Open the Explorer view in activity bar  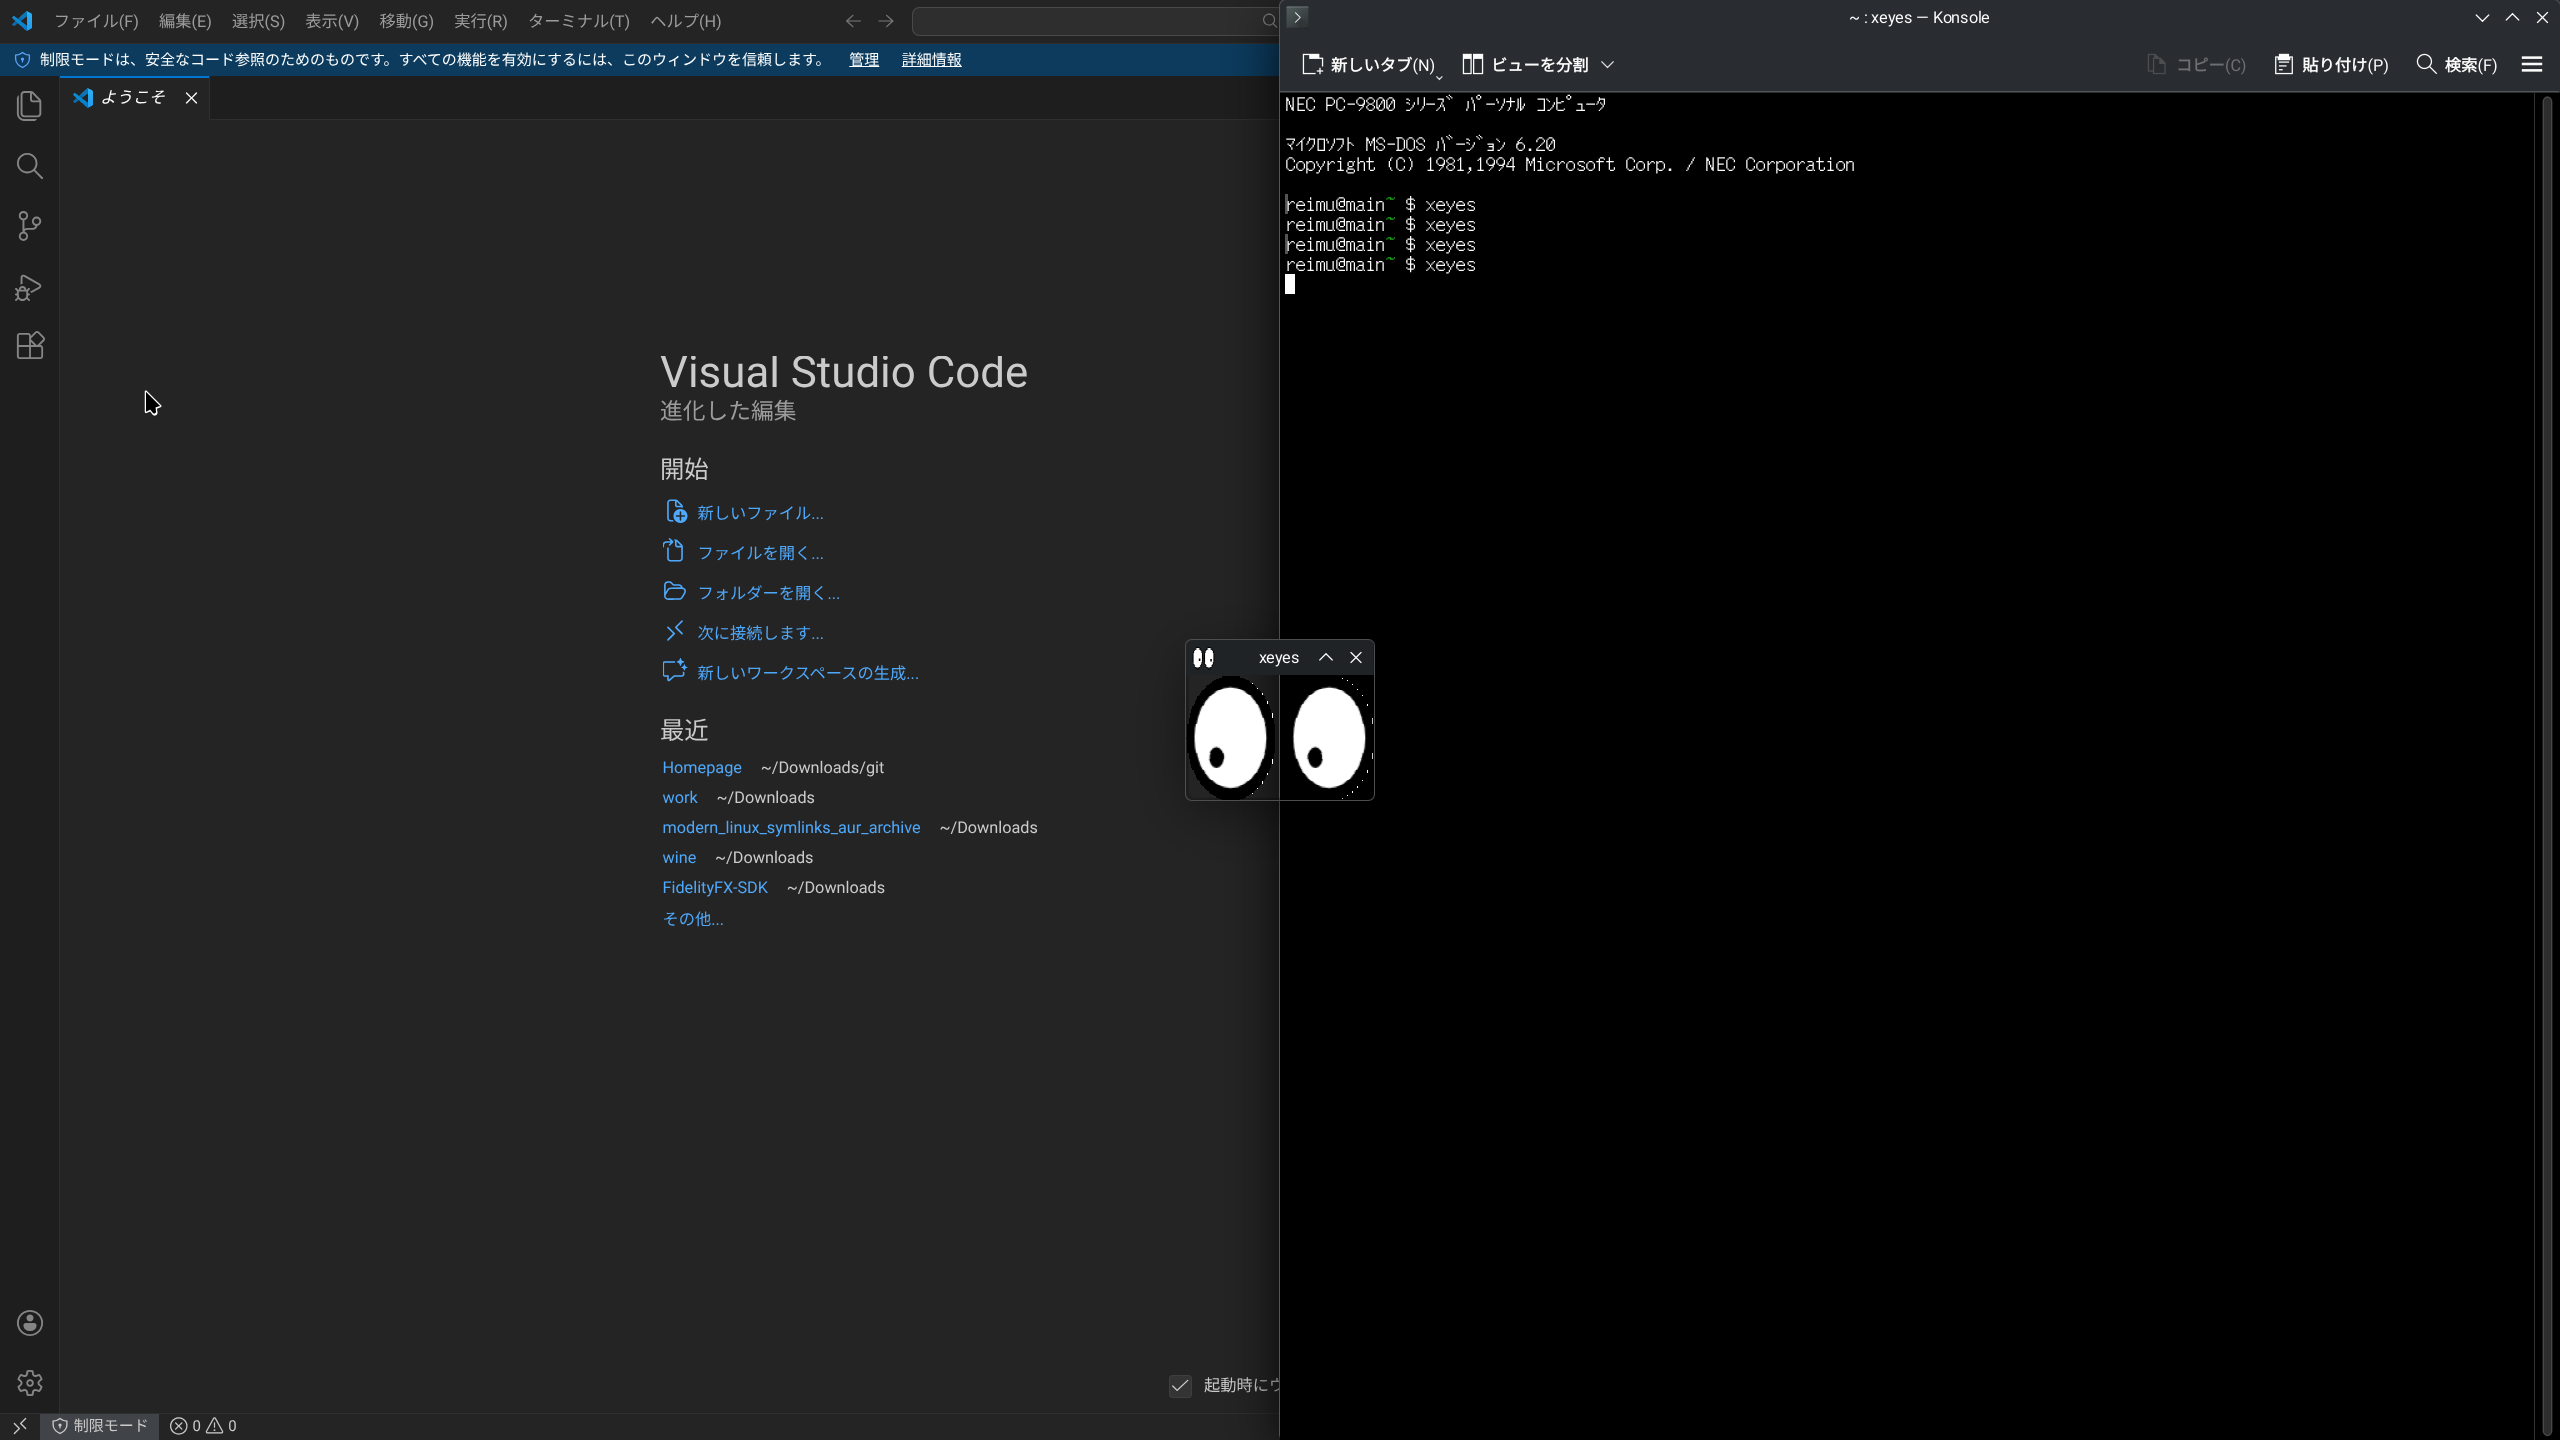(30, 106)
